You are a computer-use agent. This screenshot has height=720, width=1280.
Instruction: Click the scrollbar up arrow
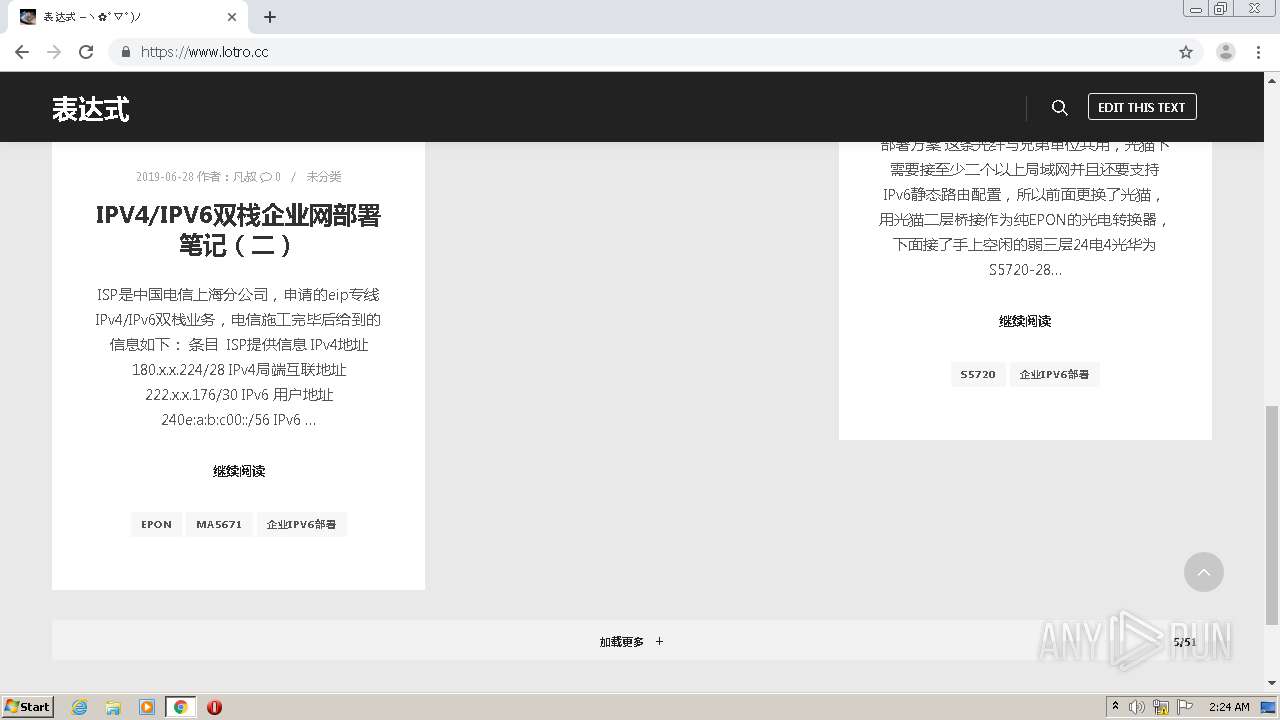(x=1272, y=79)
